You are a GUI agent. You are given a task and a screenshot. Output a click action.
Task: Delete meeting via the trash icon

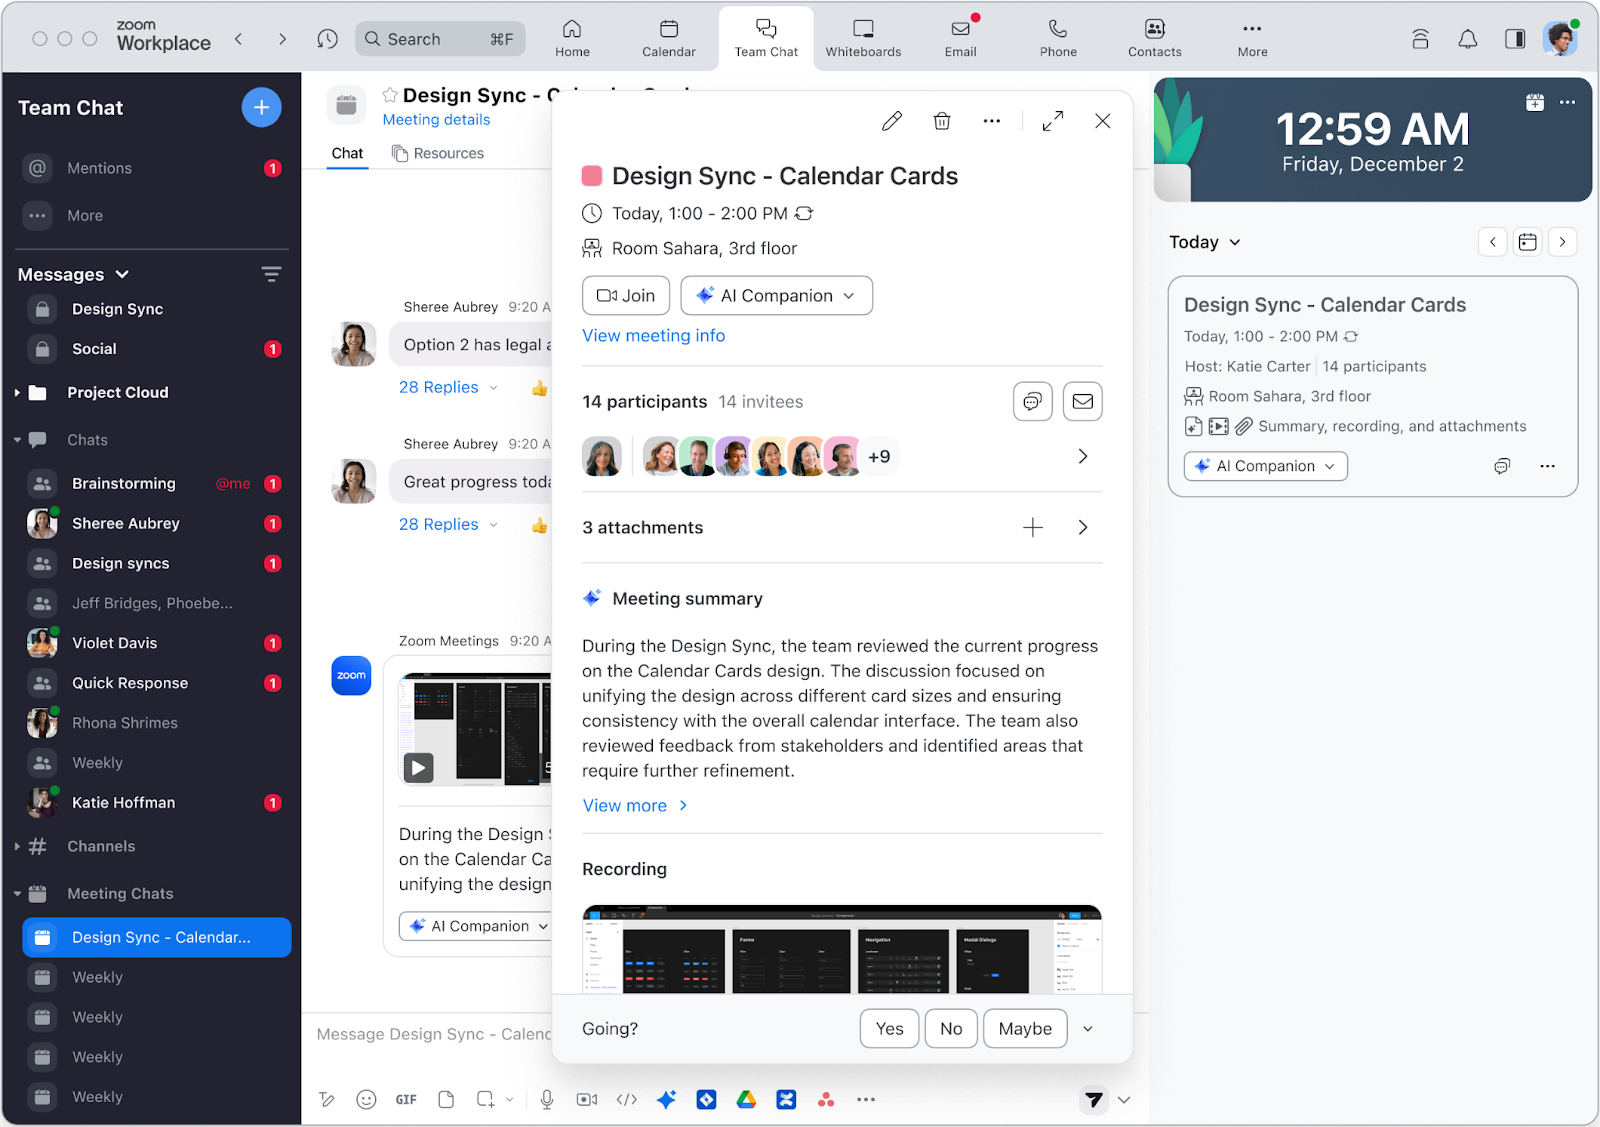point(942,121)
